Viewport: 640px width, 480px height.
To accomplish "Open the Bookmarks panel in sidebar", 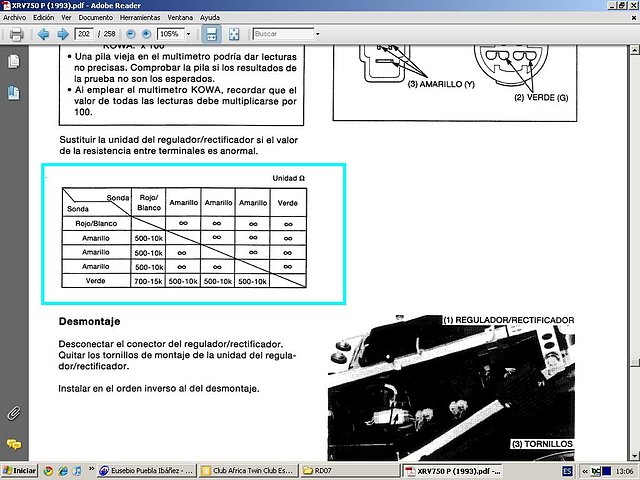I will click(x=13, y=93).
